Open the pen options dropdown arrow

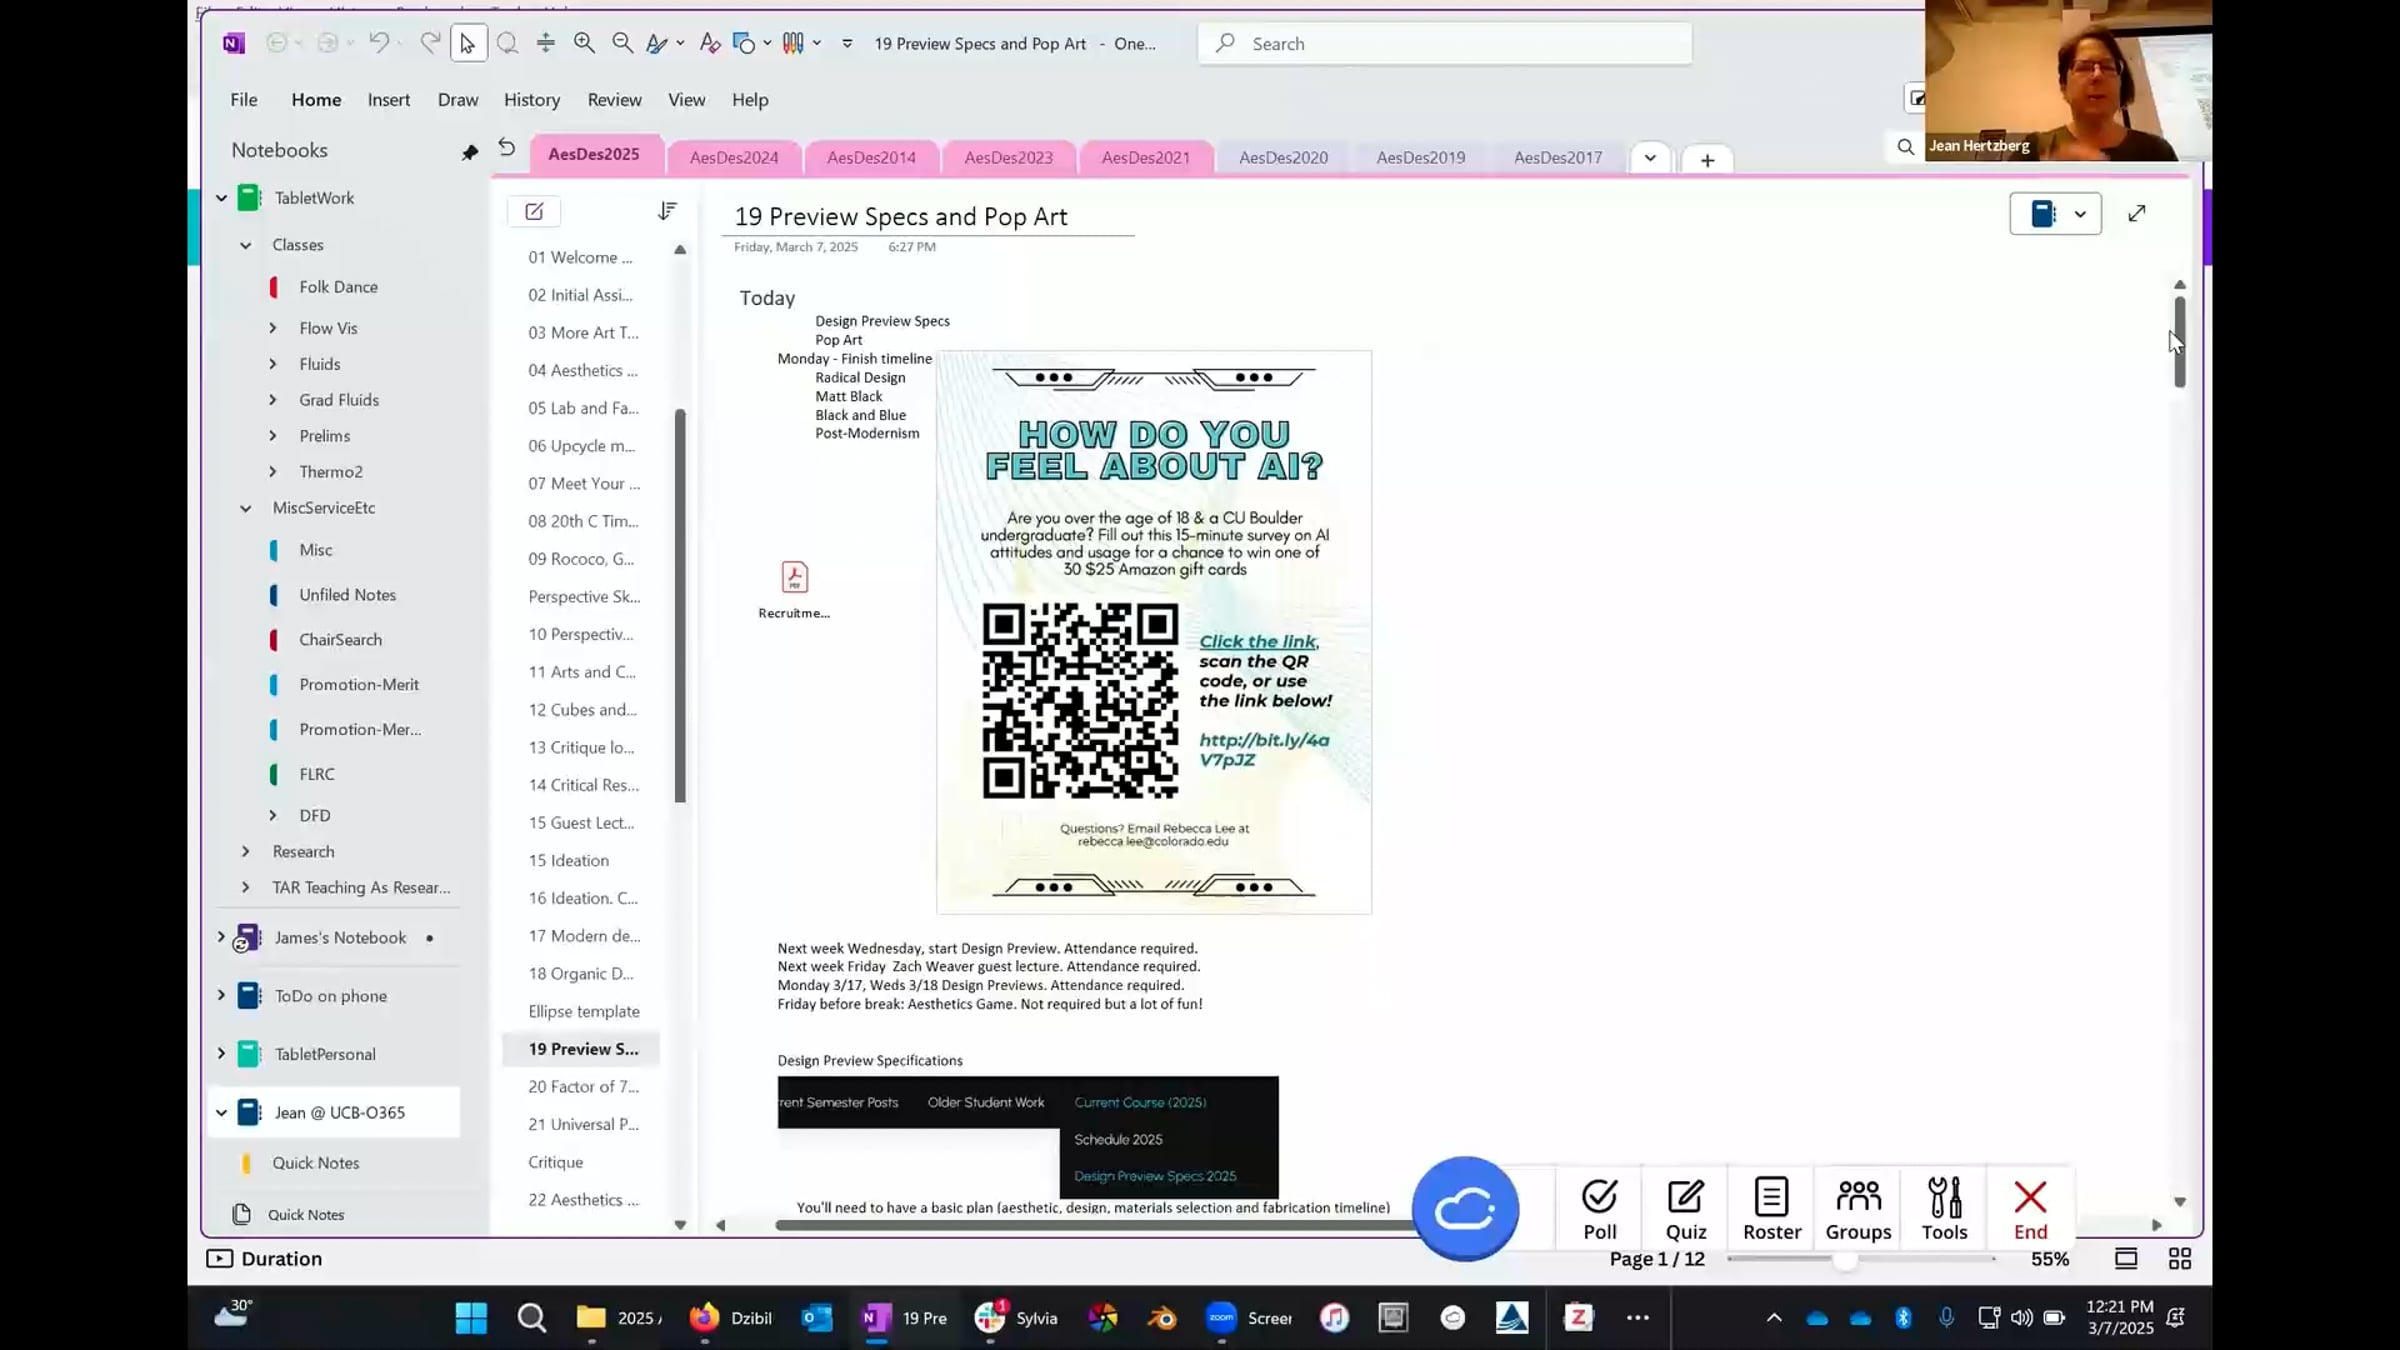[680, 43]
